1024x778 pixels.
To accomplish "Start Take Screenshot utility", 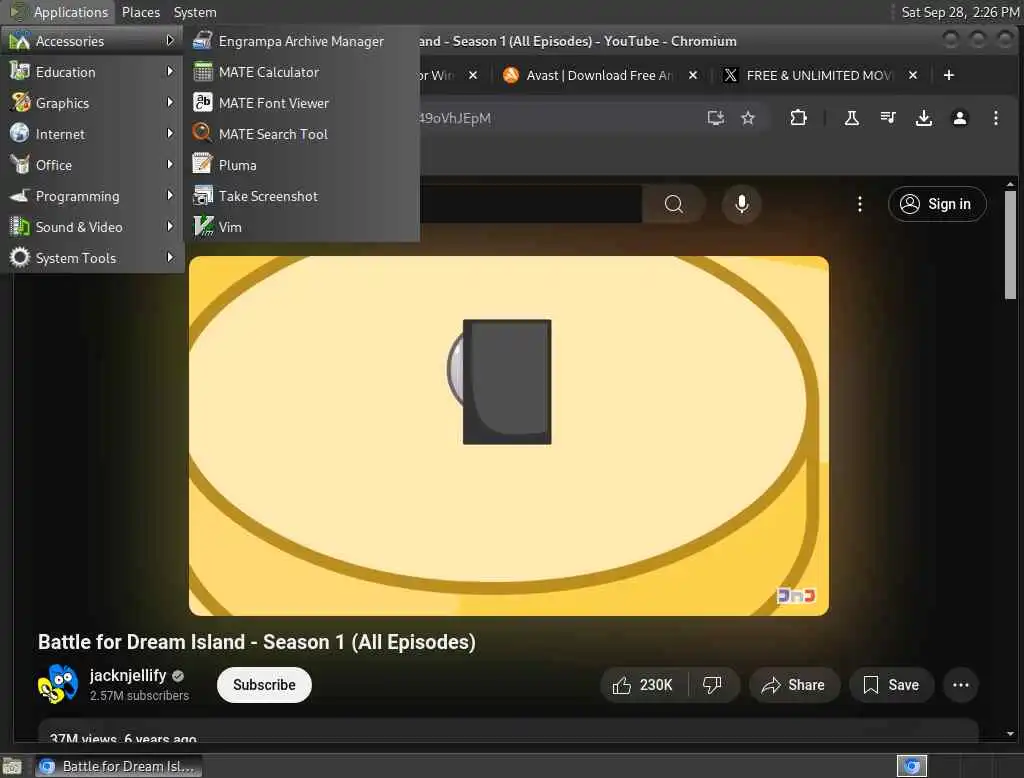I will click(301, 196).
